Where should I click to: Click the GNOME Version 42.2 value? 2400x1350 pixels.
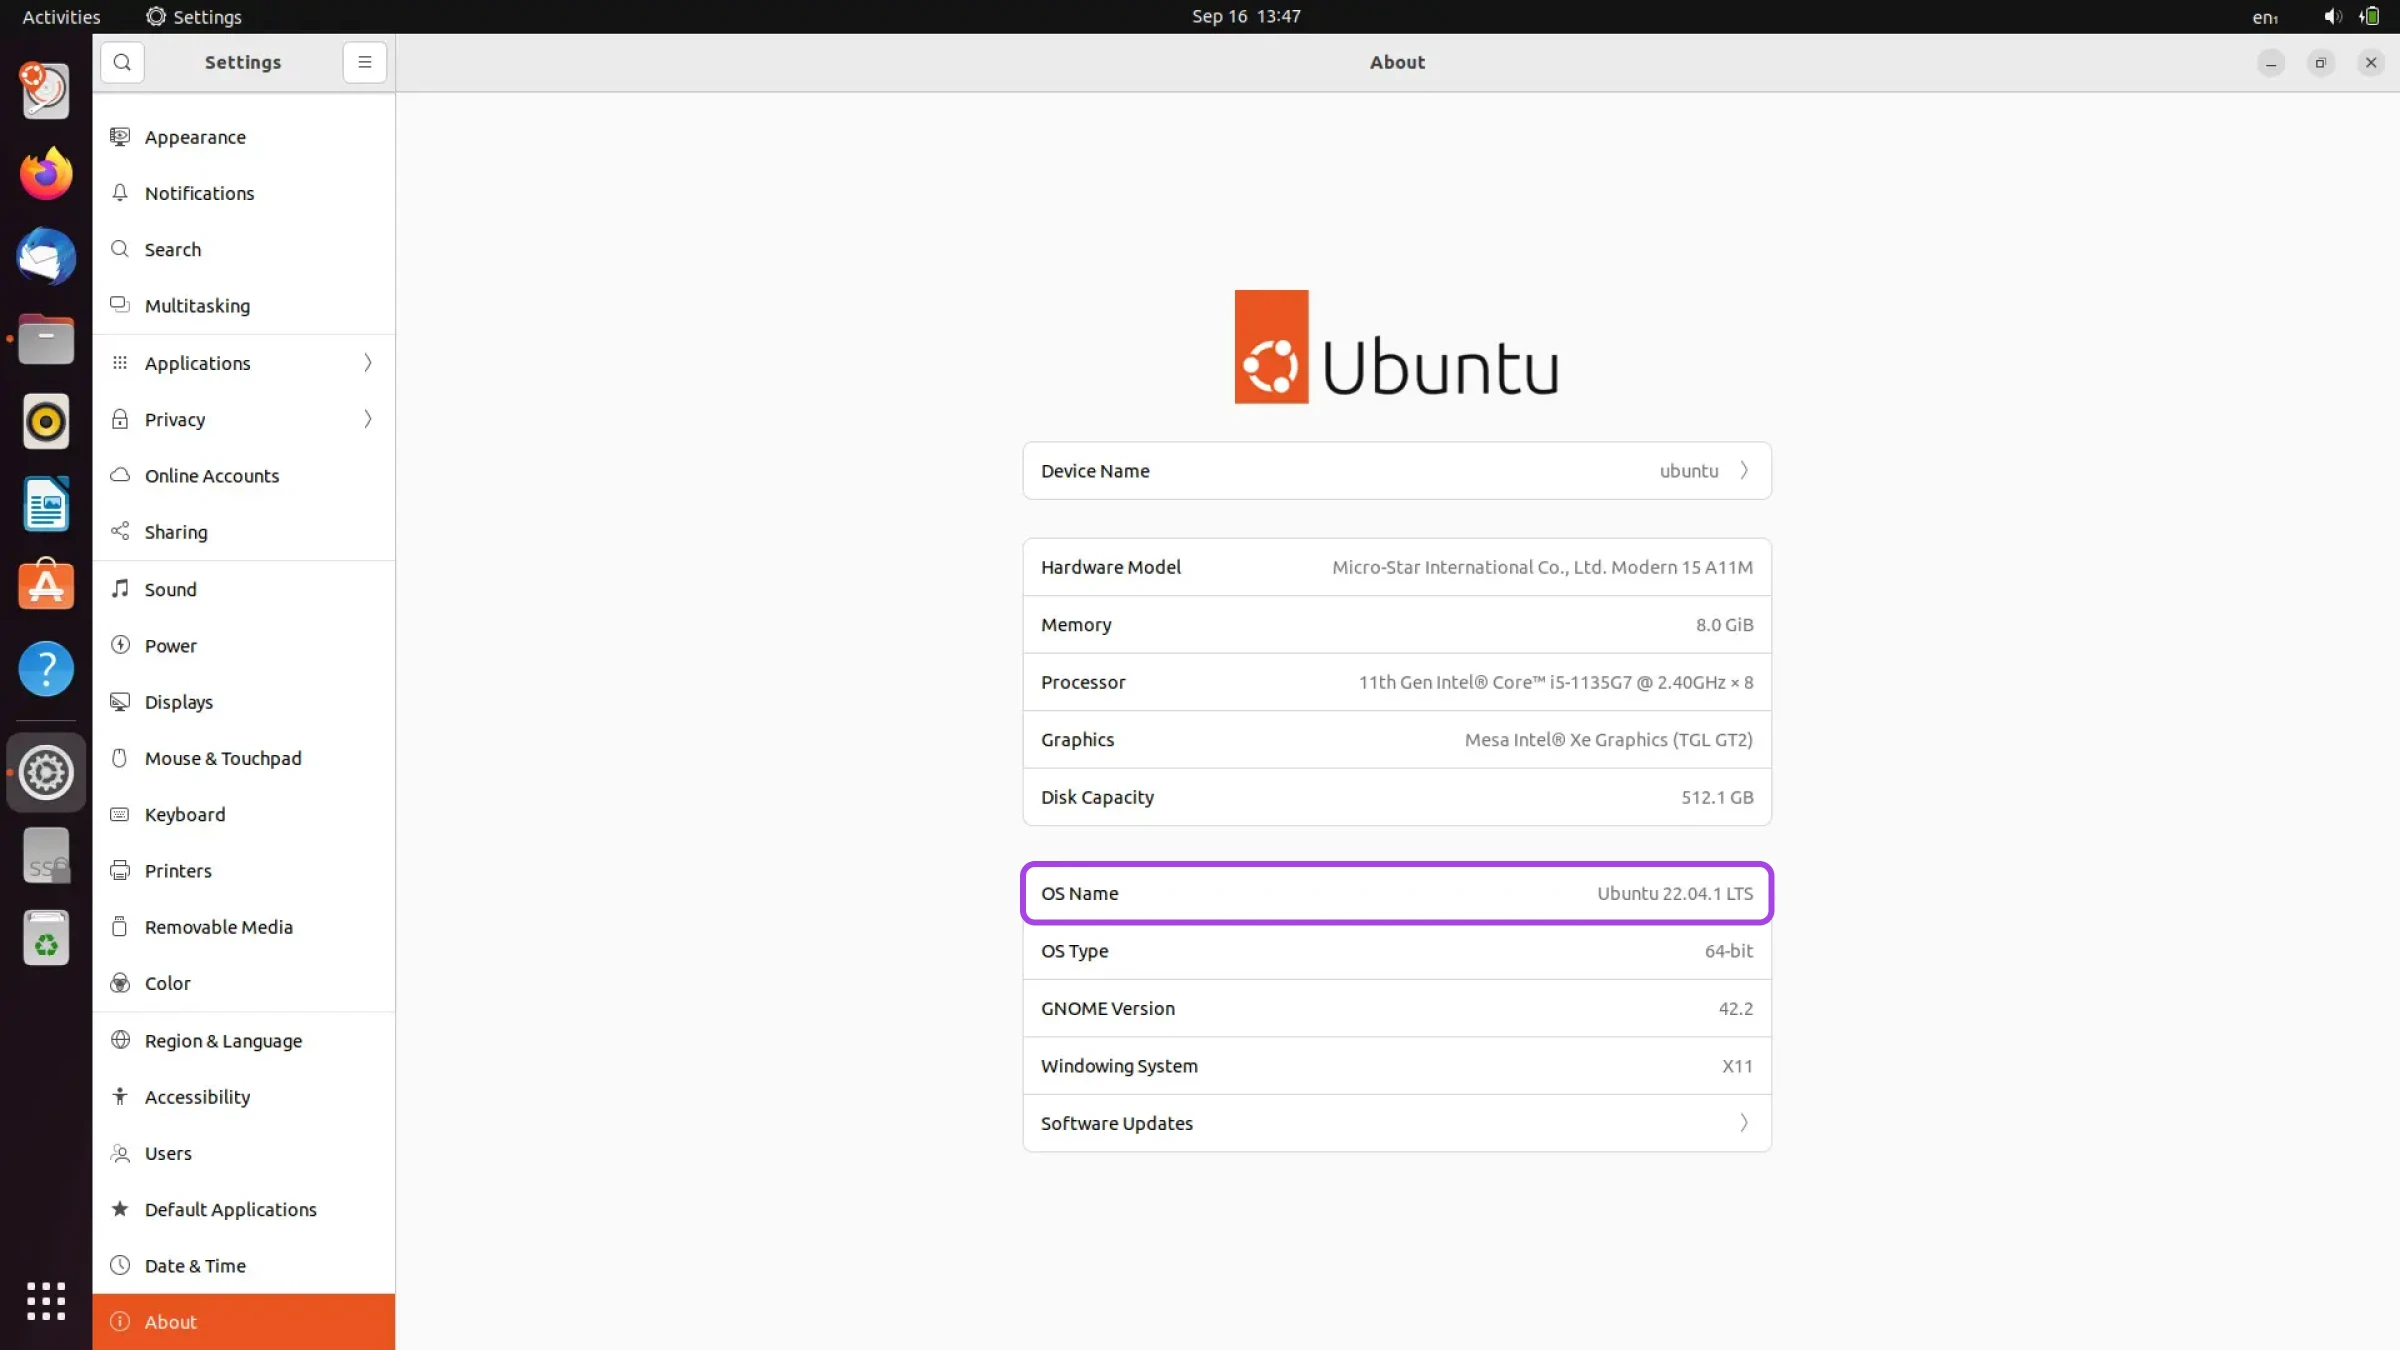coord(1735,1008)
